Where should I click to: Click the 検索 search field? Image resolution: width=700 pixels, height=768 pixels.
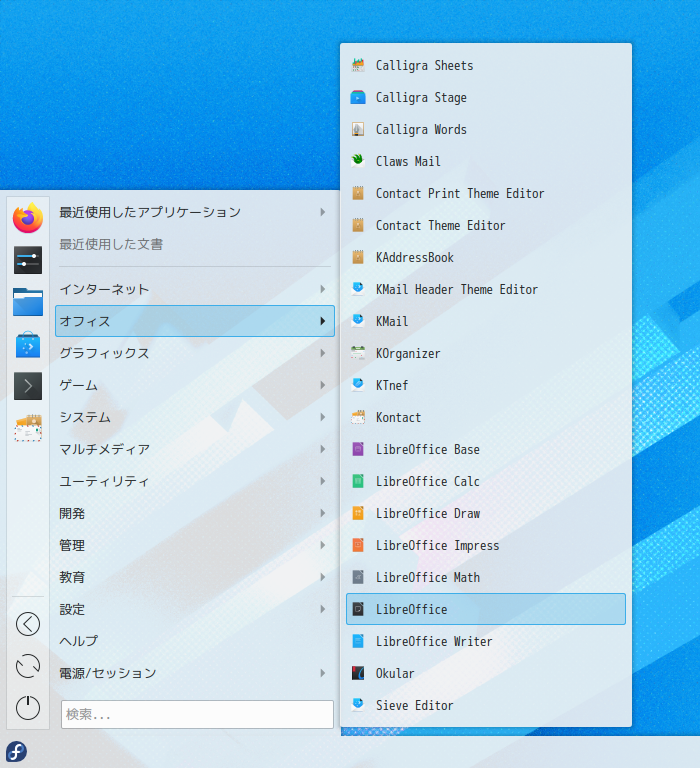(197, 714)
